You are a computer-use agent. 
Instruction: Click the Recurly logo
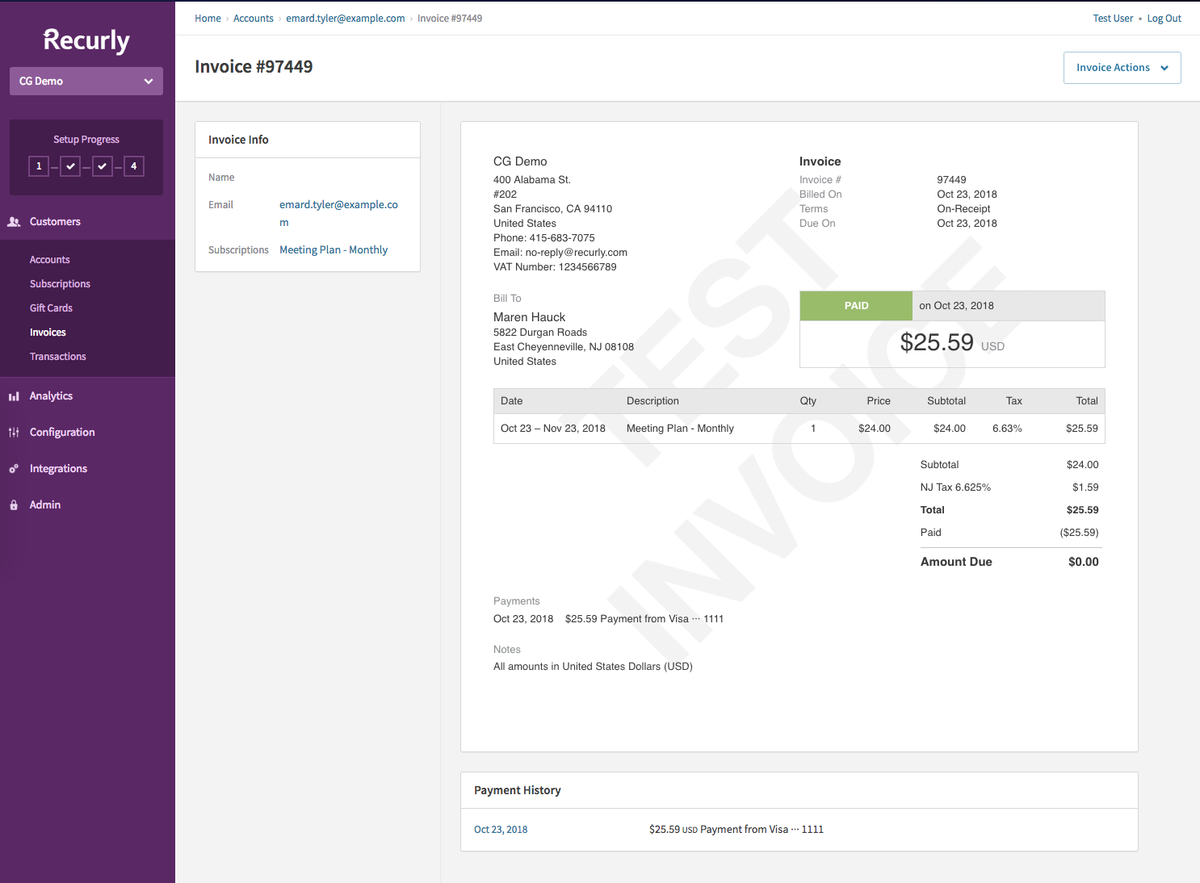pos(86,40)
